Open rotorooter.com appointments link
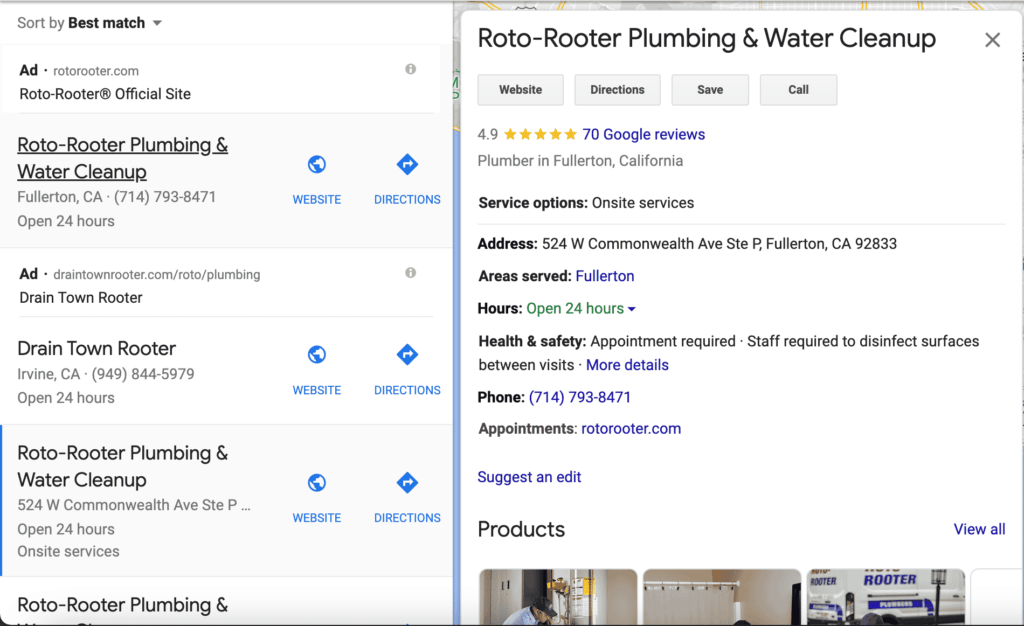1024x626 pixels. [631, 429]
